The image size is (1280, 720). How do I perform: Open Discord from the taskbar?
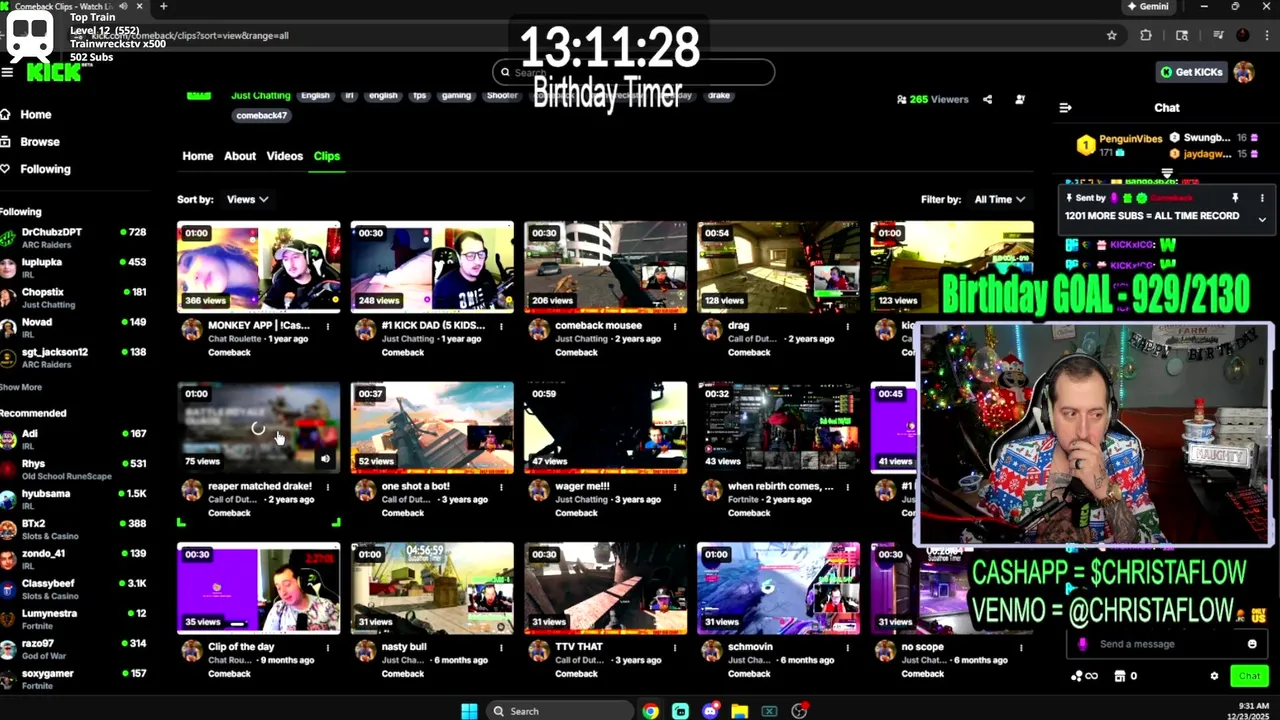click(710, 711)
